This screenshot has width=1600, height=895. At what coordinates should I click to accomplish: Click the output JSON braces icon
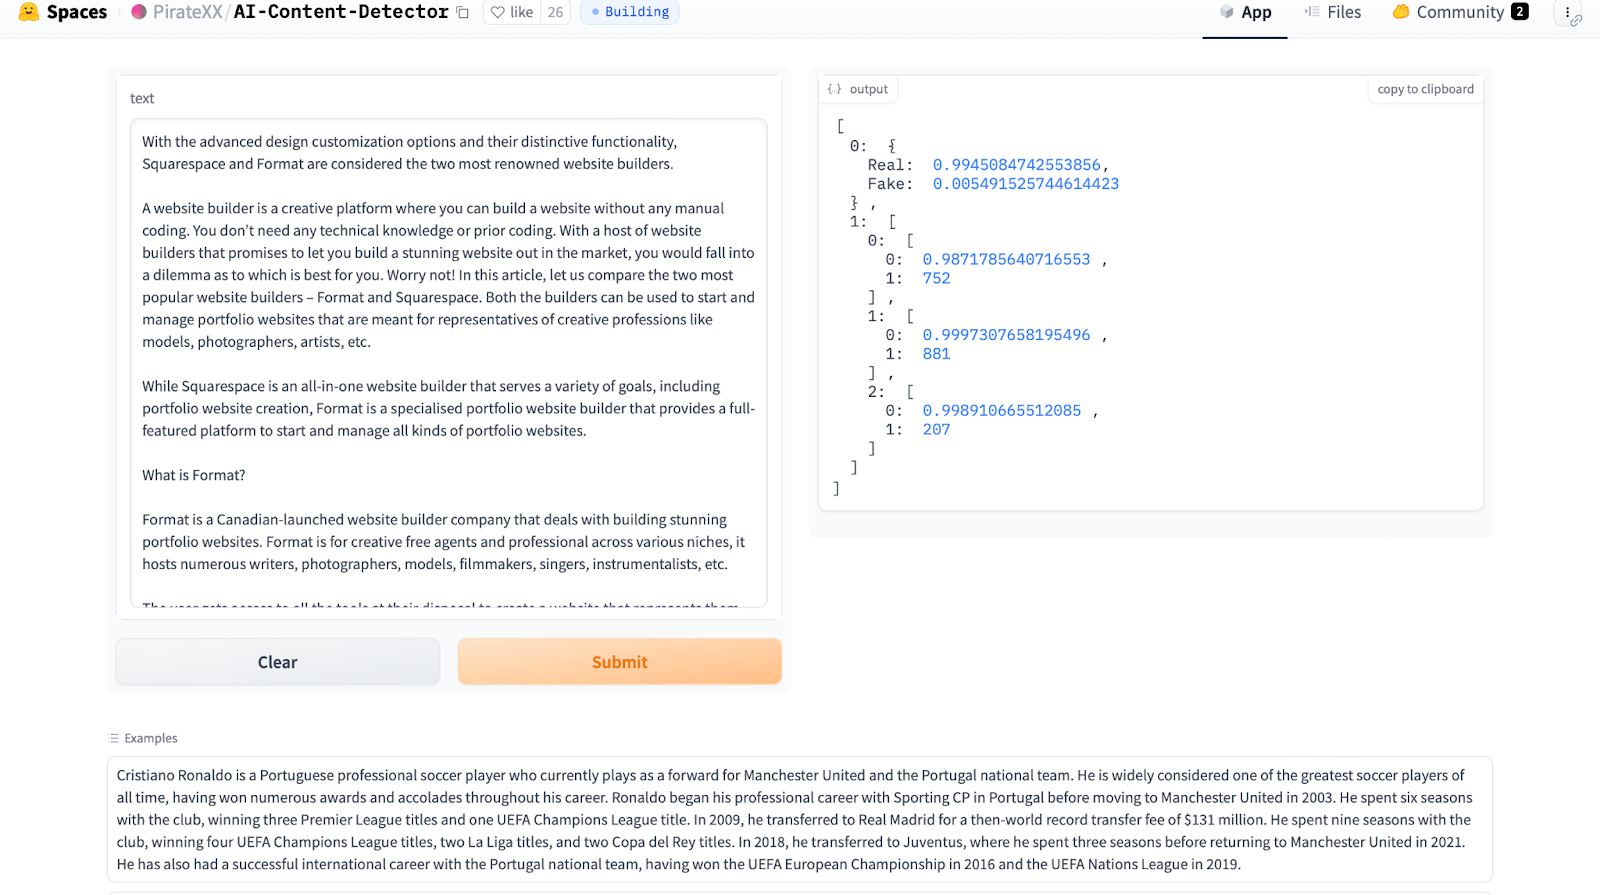834,89
